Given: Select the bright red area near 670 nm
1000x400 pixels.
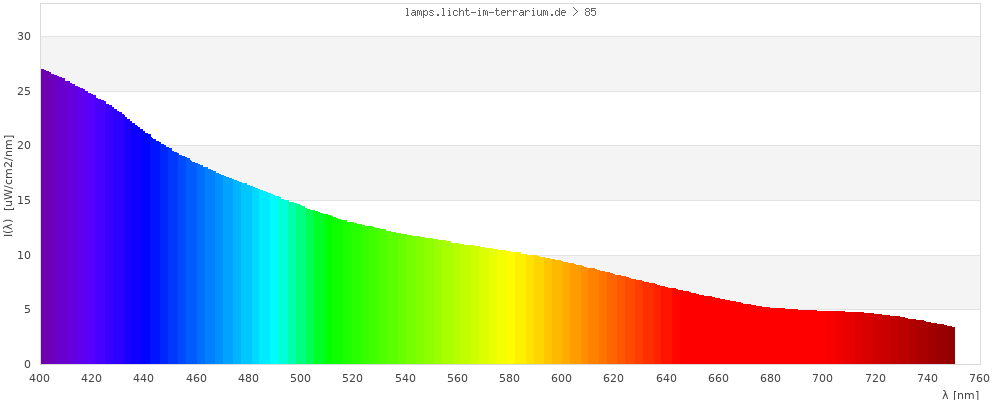Looking at the screenshot, I should click(745, 335).
